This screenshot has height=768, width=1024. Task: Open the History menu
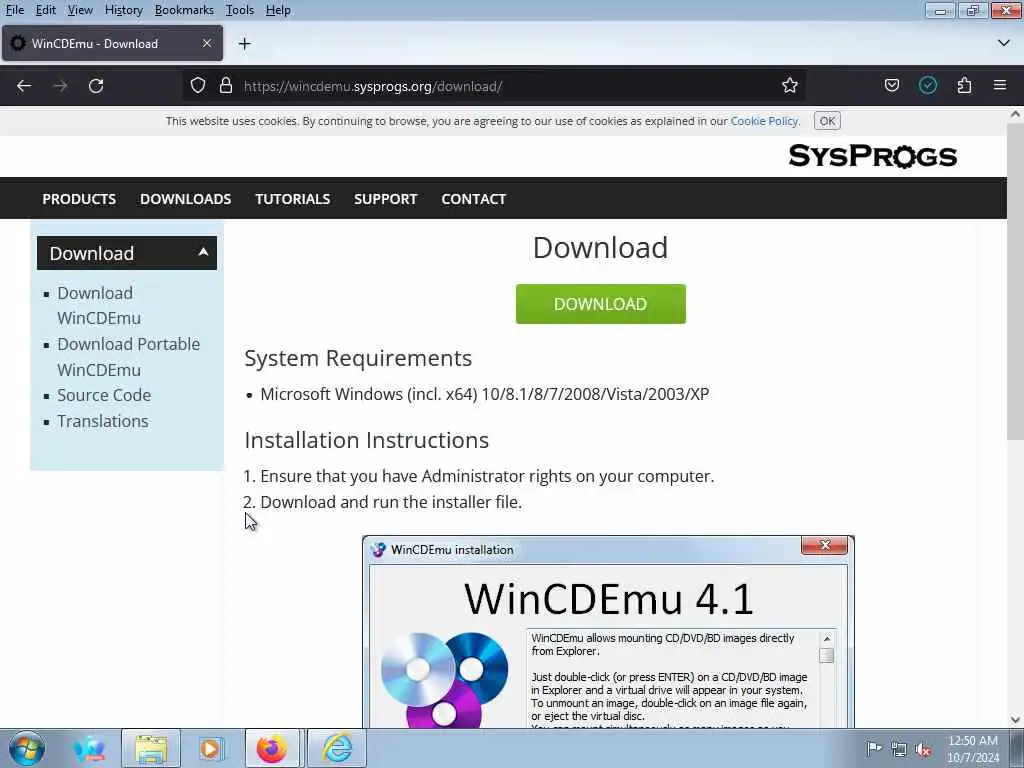(123, 10)
